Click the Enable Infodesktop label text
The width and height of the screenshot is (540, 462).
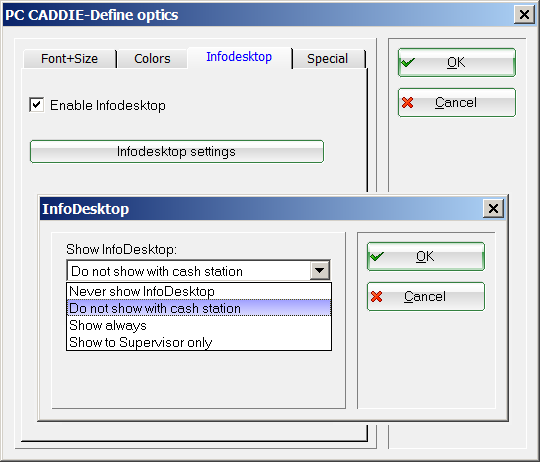pos(108,105)
